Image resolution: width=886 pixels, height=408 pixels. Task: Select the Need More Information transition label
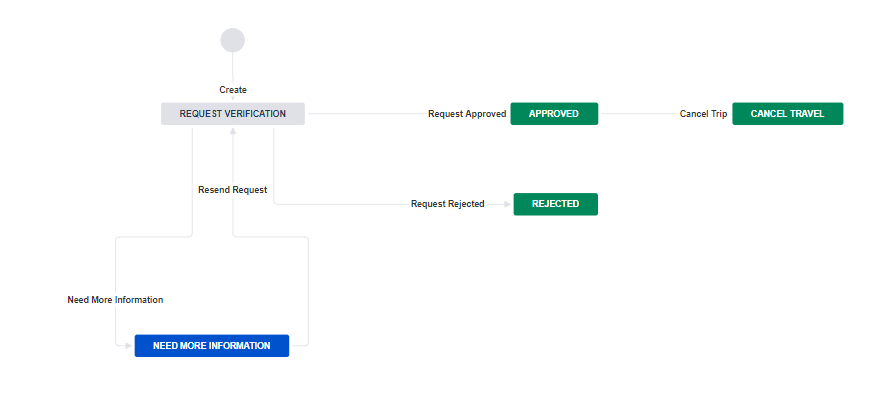point(115,300)
